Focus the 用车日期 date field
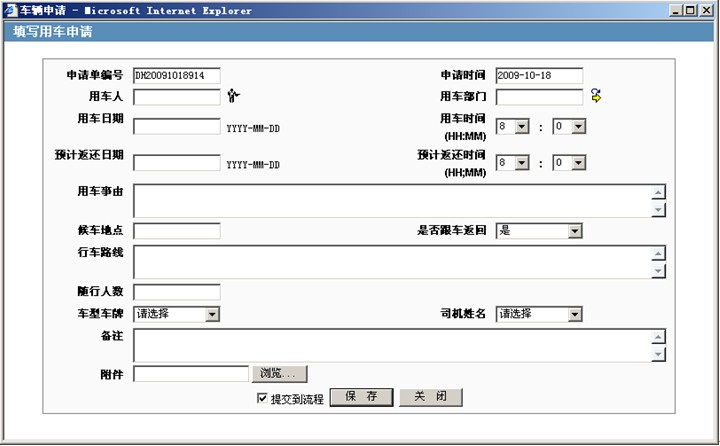 pyautogui.click(x=176, y=127)
